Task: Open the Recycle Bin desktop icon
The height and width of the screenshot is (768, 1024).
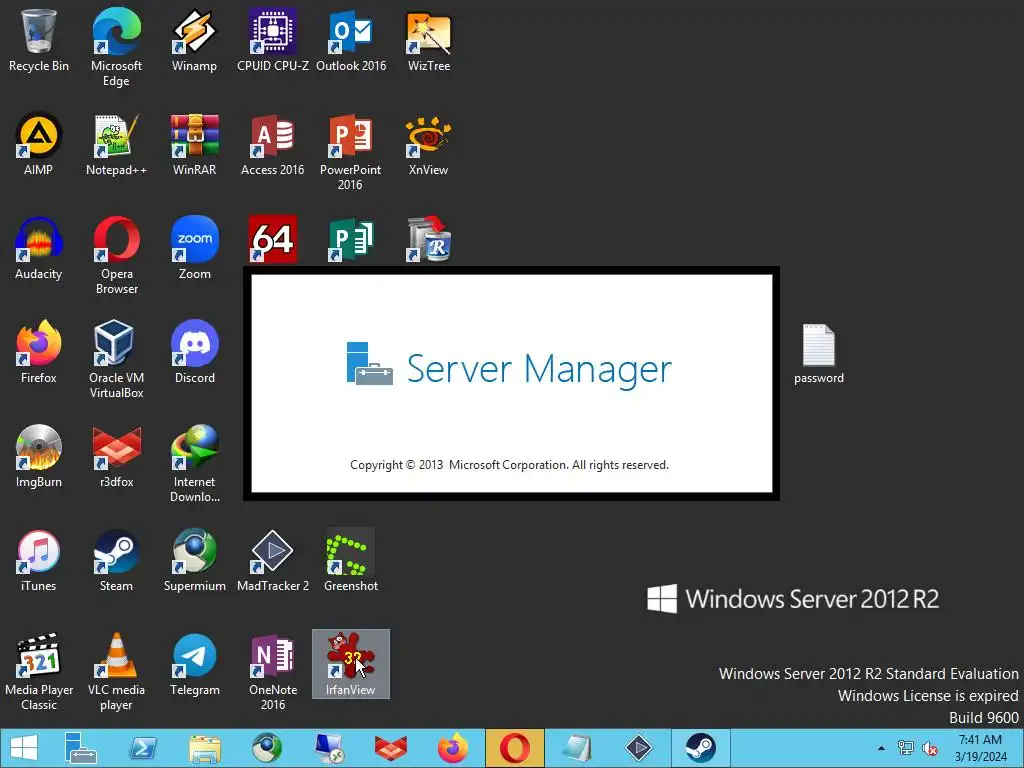Action: click(x=39, y=40)
